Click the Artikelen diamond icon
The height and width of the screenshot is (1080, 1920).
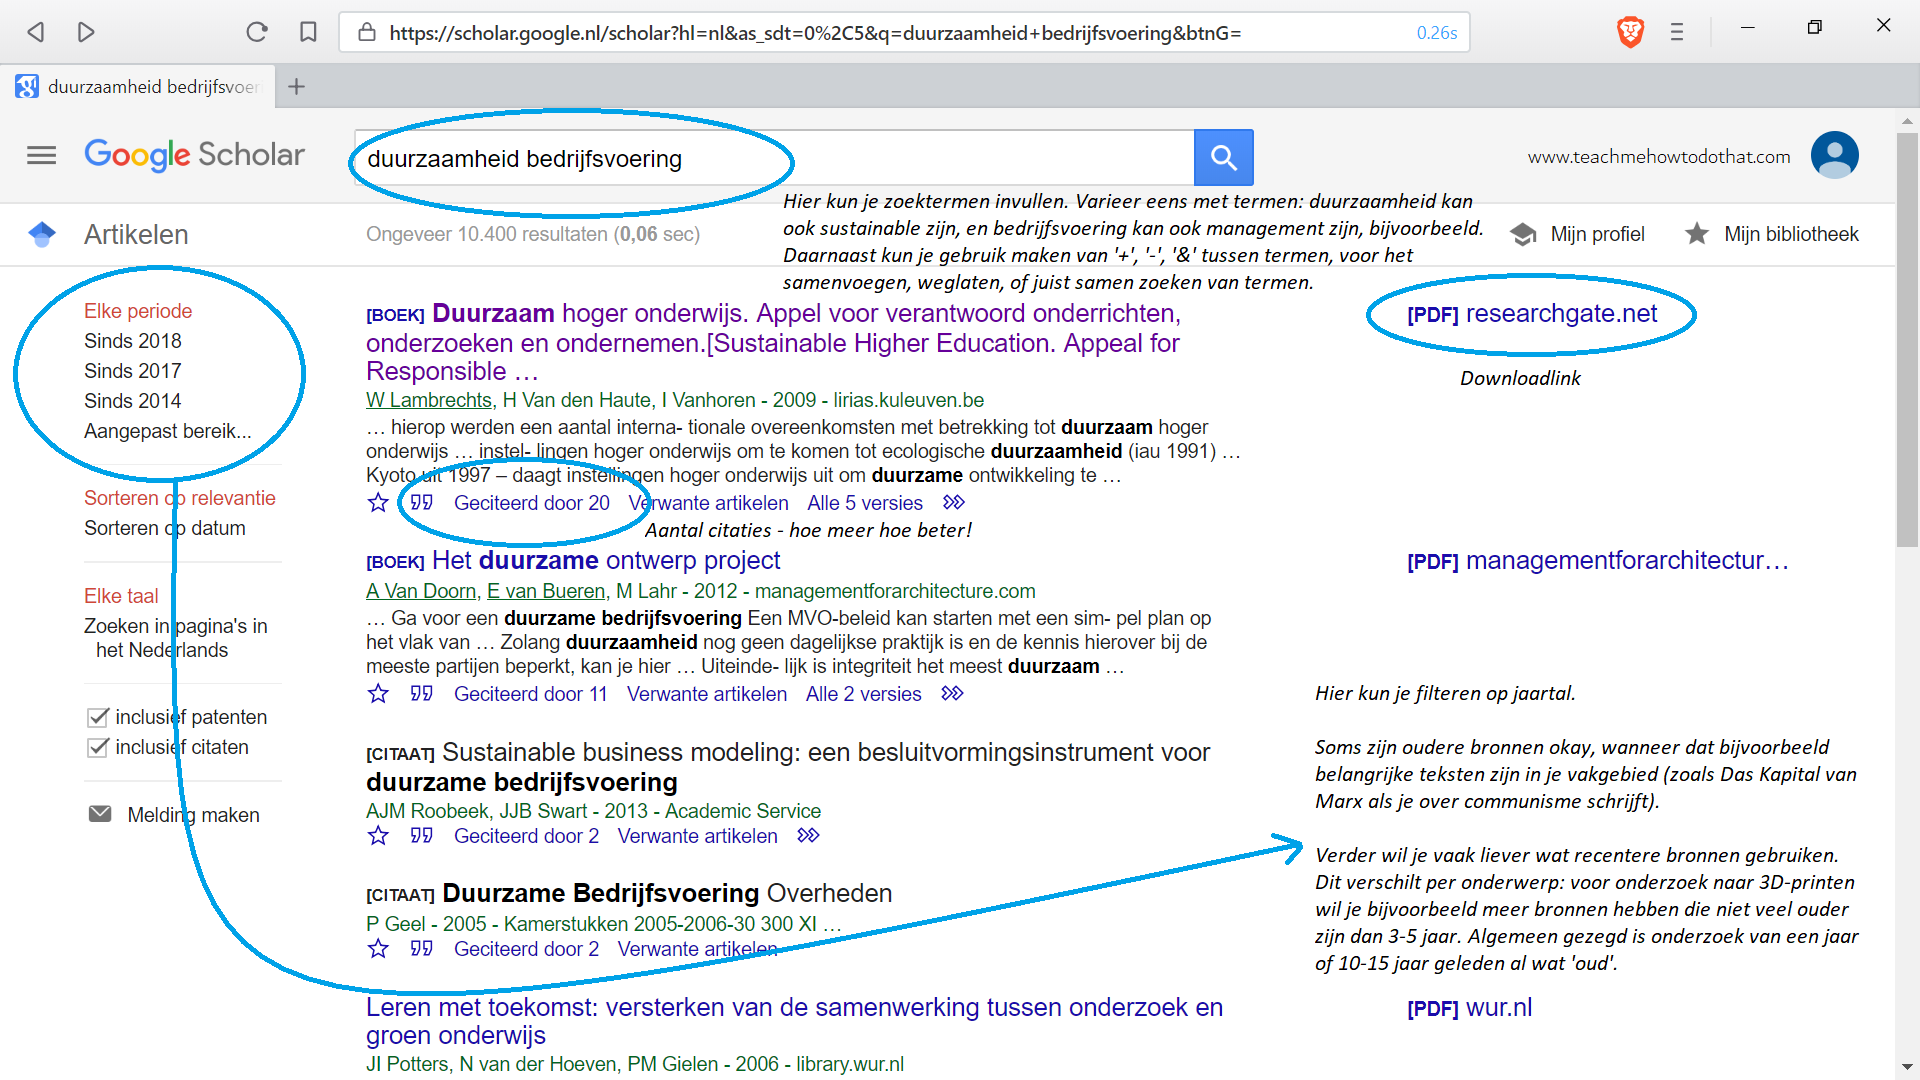coord(42,234)
